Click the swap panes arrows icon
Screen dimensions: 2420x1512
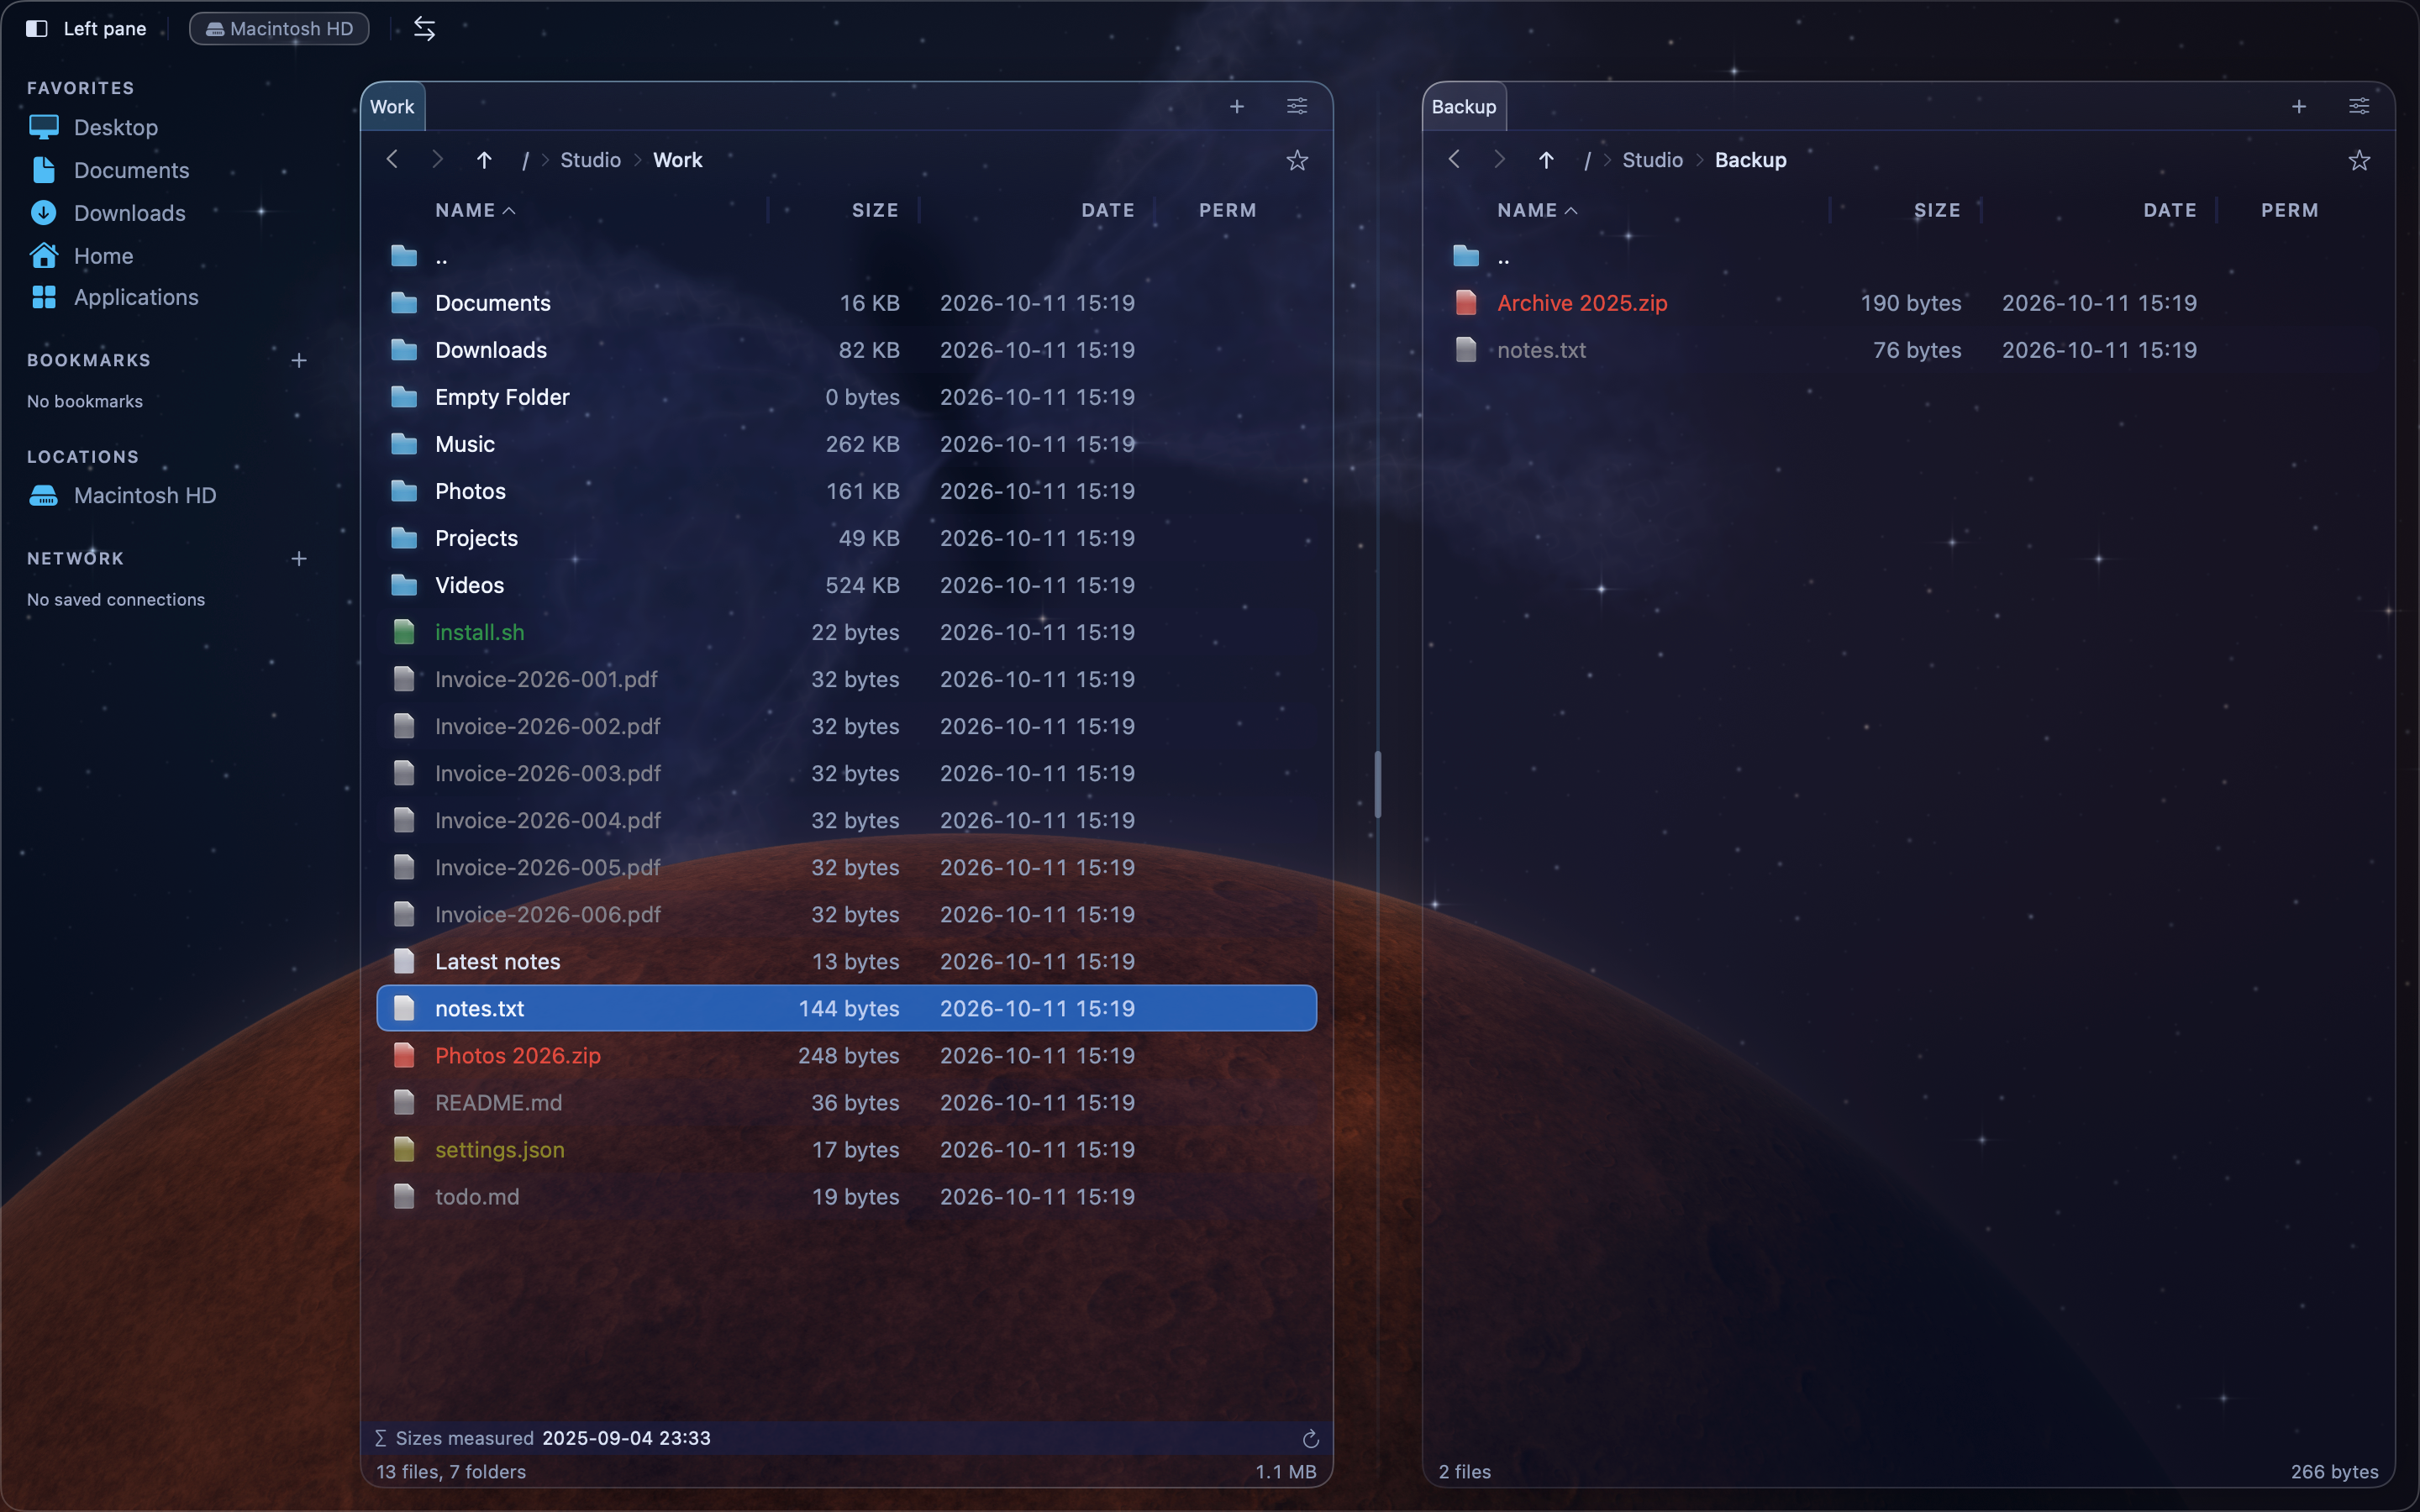[x=424, y=29]
